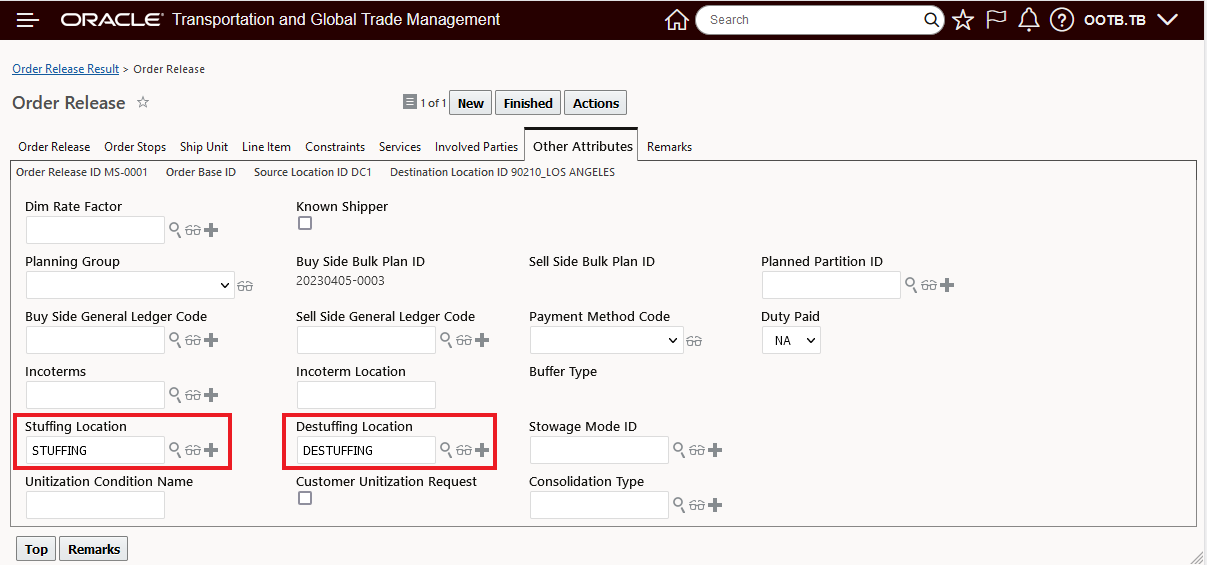Enable Customer Unitization Request checkbox

305,498
